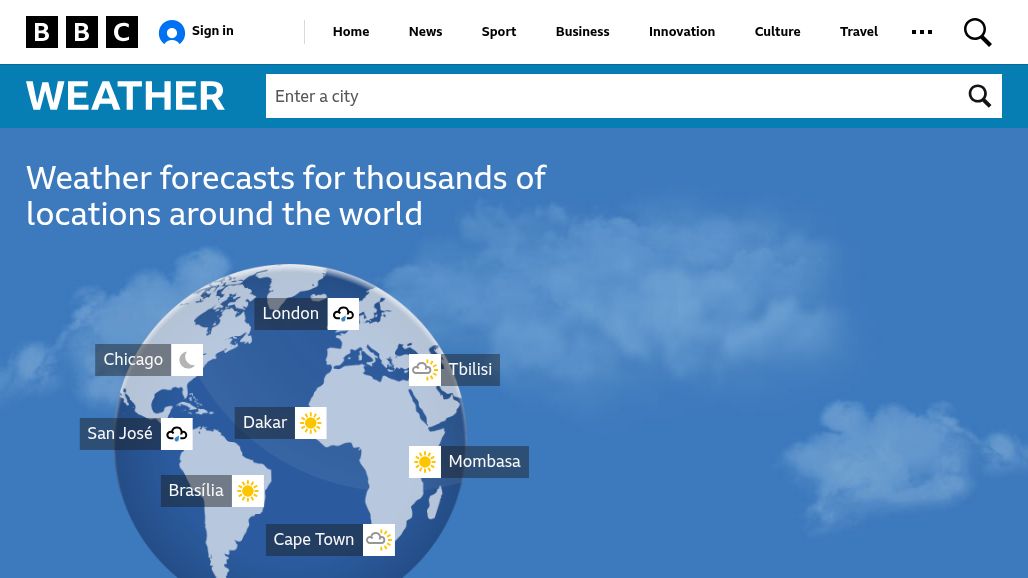Image resolution: width=1028 pixels, height=578 pixels.
Task: Click Chicago's clear night moon icon
Action: pyautogui.click(x=187, y=360)
